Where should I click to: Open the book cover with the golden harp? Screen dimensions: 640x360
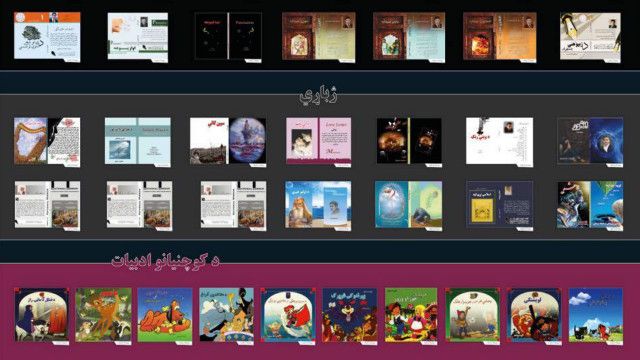click(x=47, y=142)
